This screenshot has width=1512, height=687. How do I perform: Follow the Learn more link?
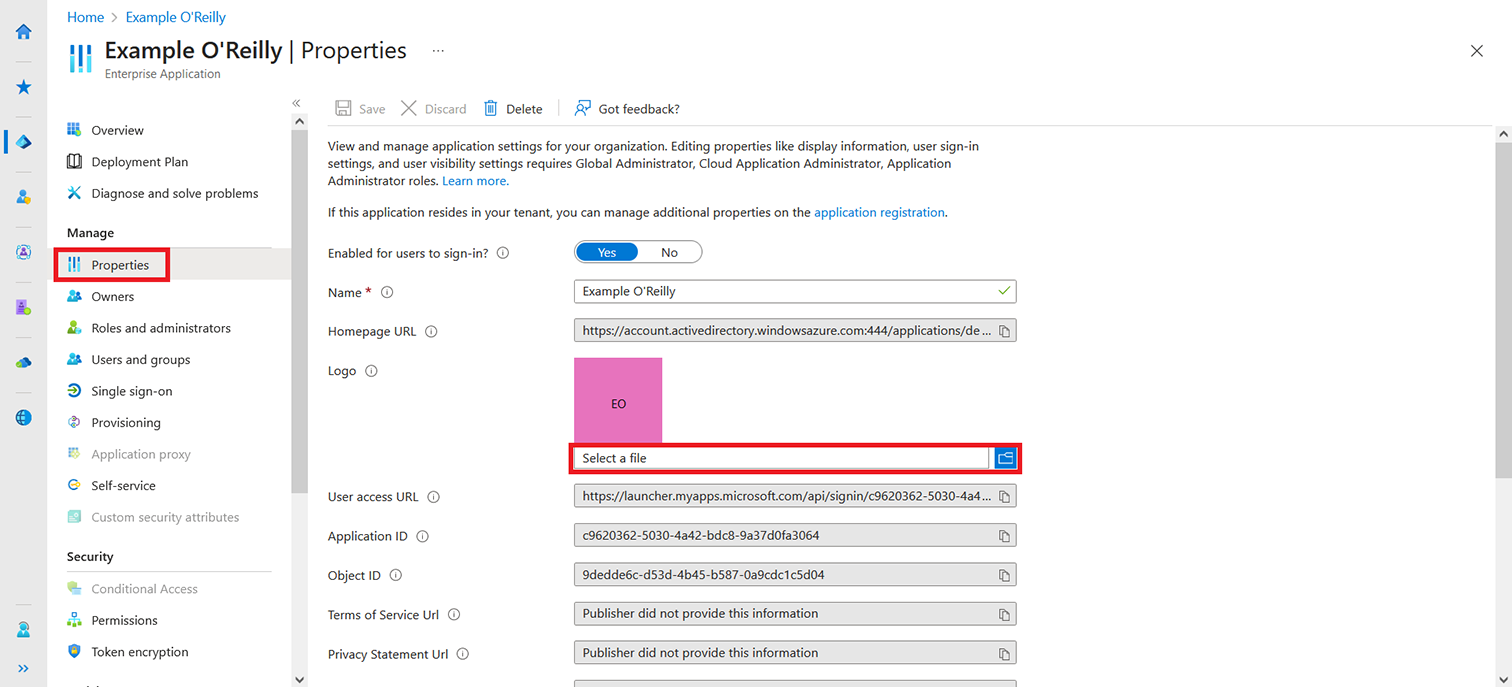tap(474, 181)
